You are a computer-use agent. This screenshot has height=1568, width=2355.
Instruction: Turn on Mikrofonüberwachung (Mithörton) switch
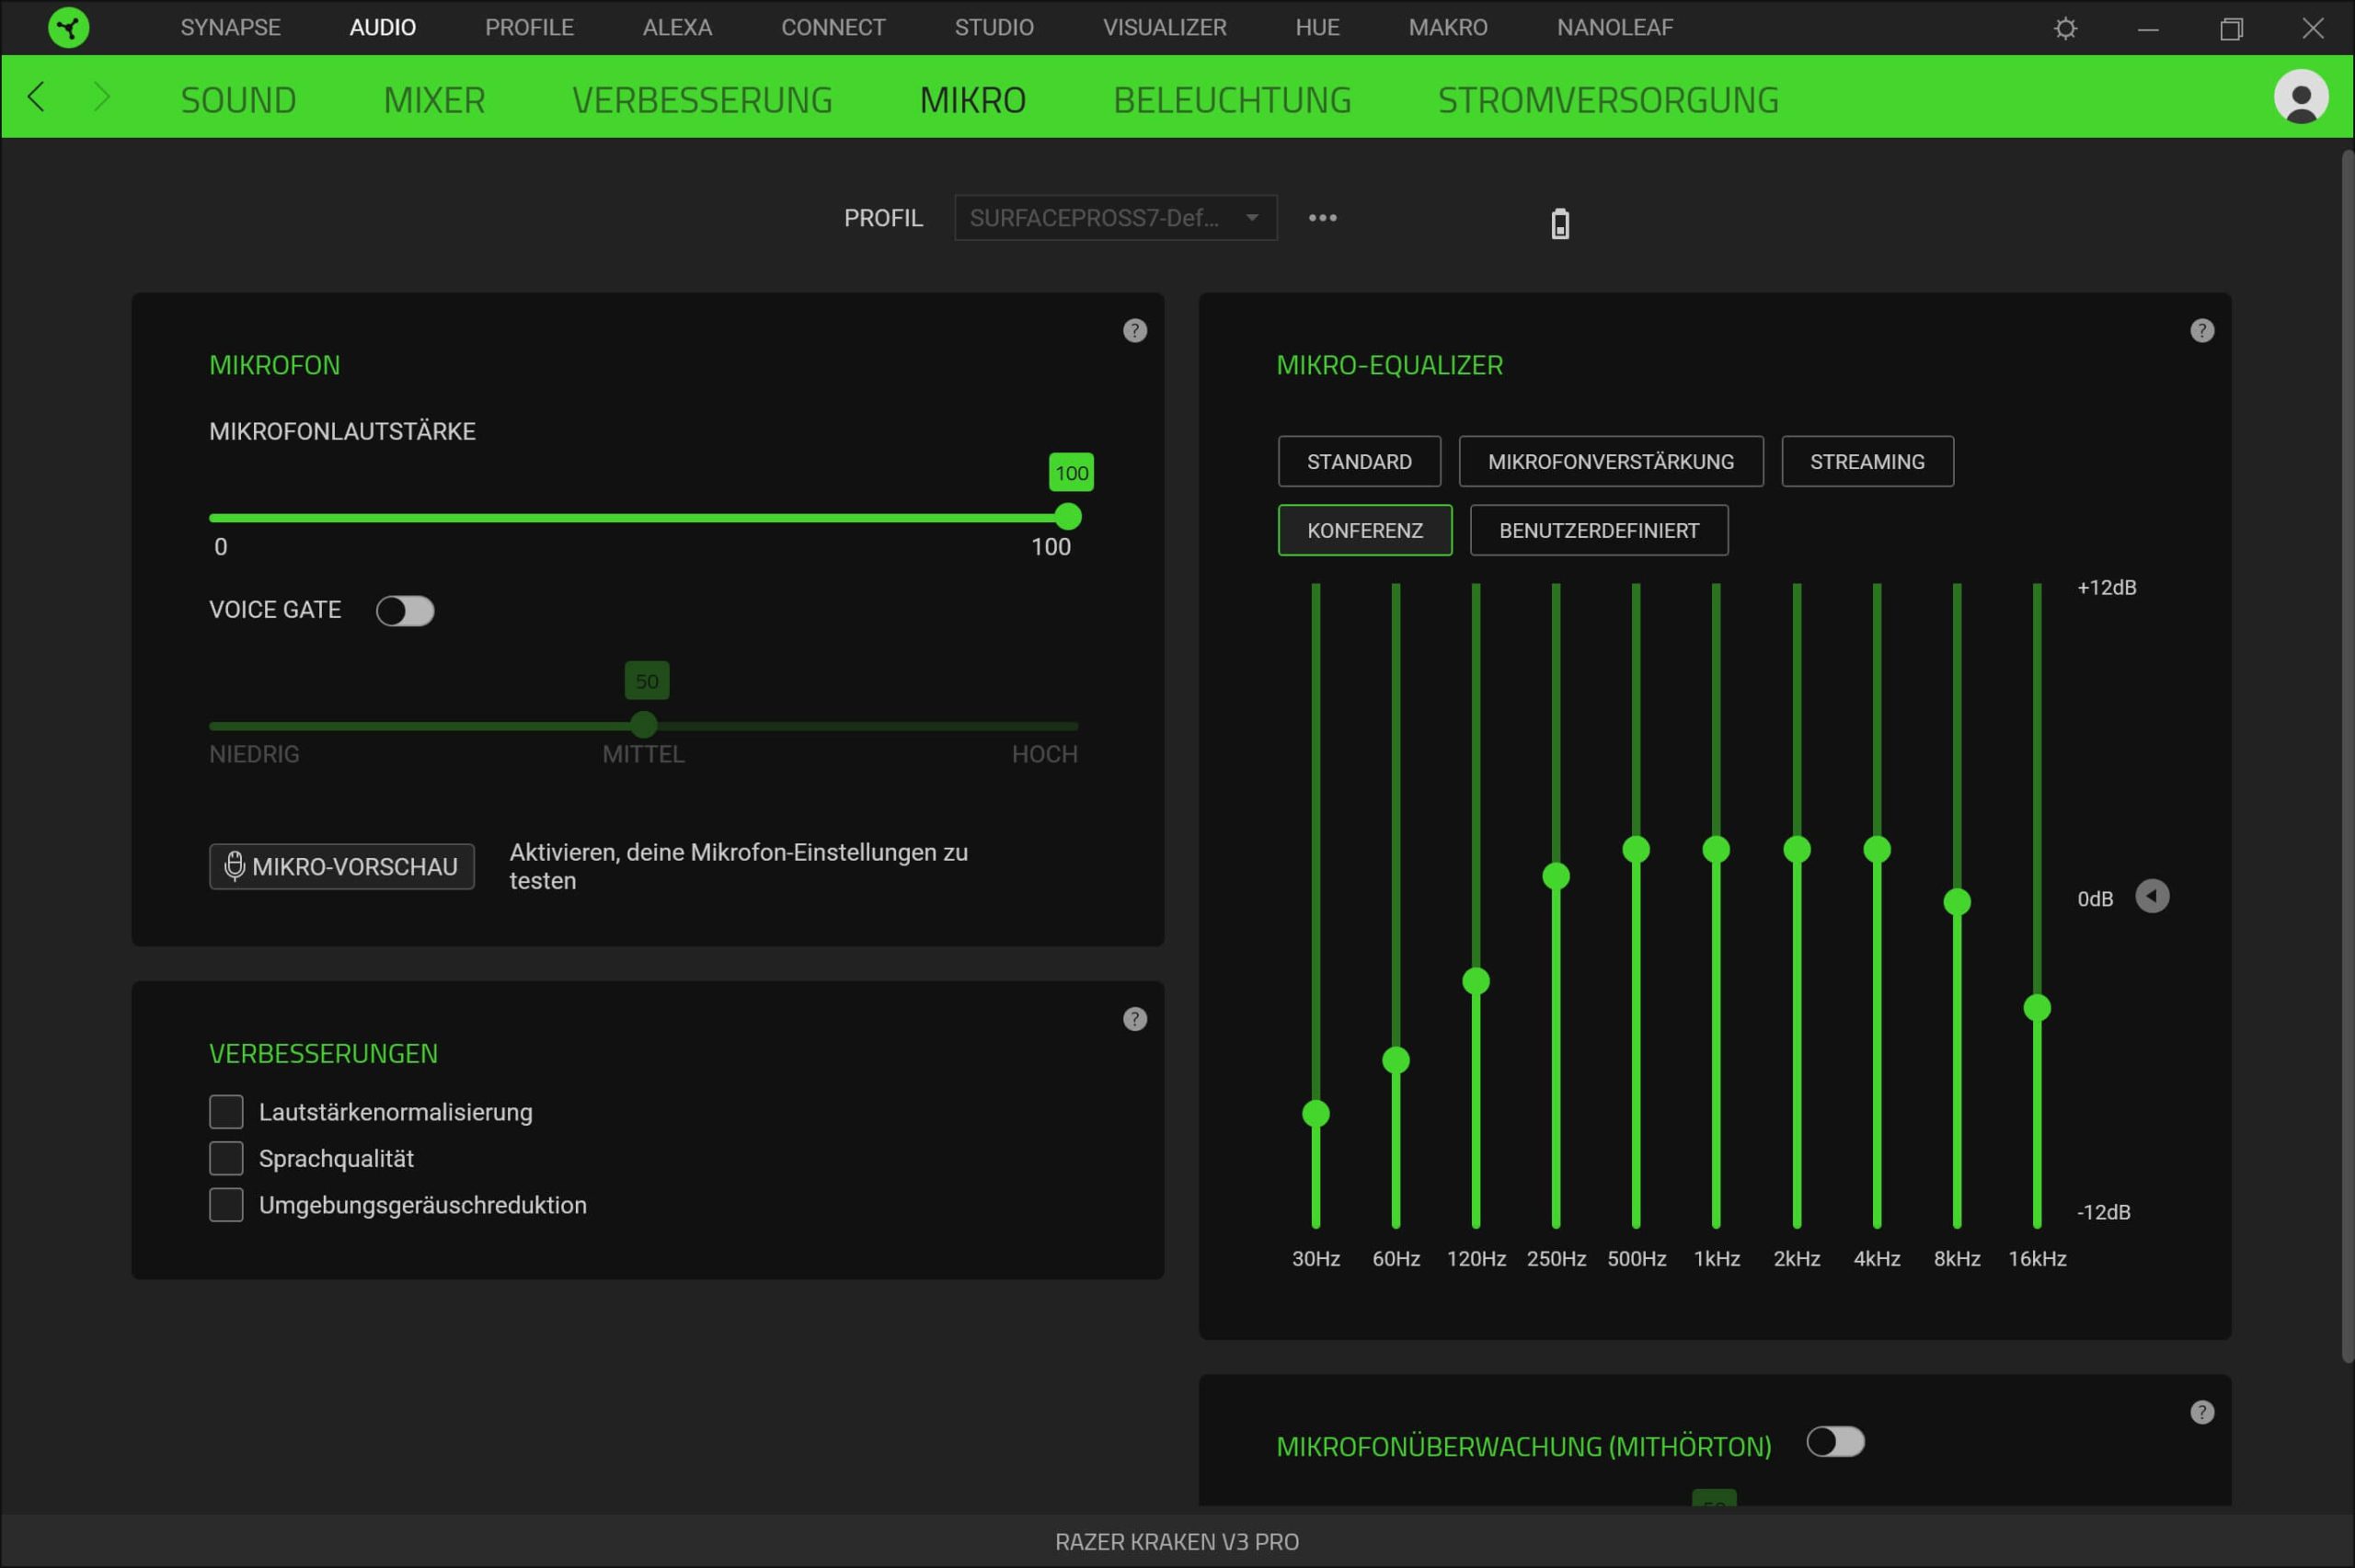click(x=1835, y=1442)
